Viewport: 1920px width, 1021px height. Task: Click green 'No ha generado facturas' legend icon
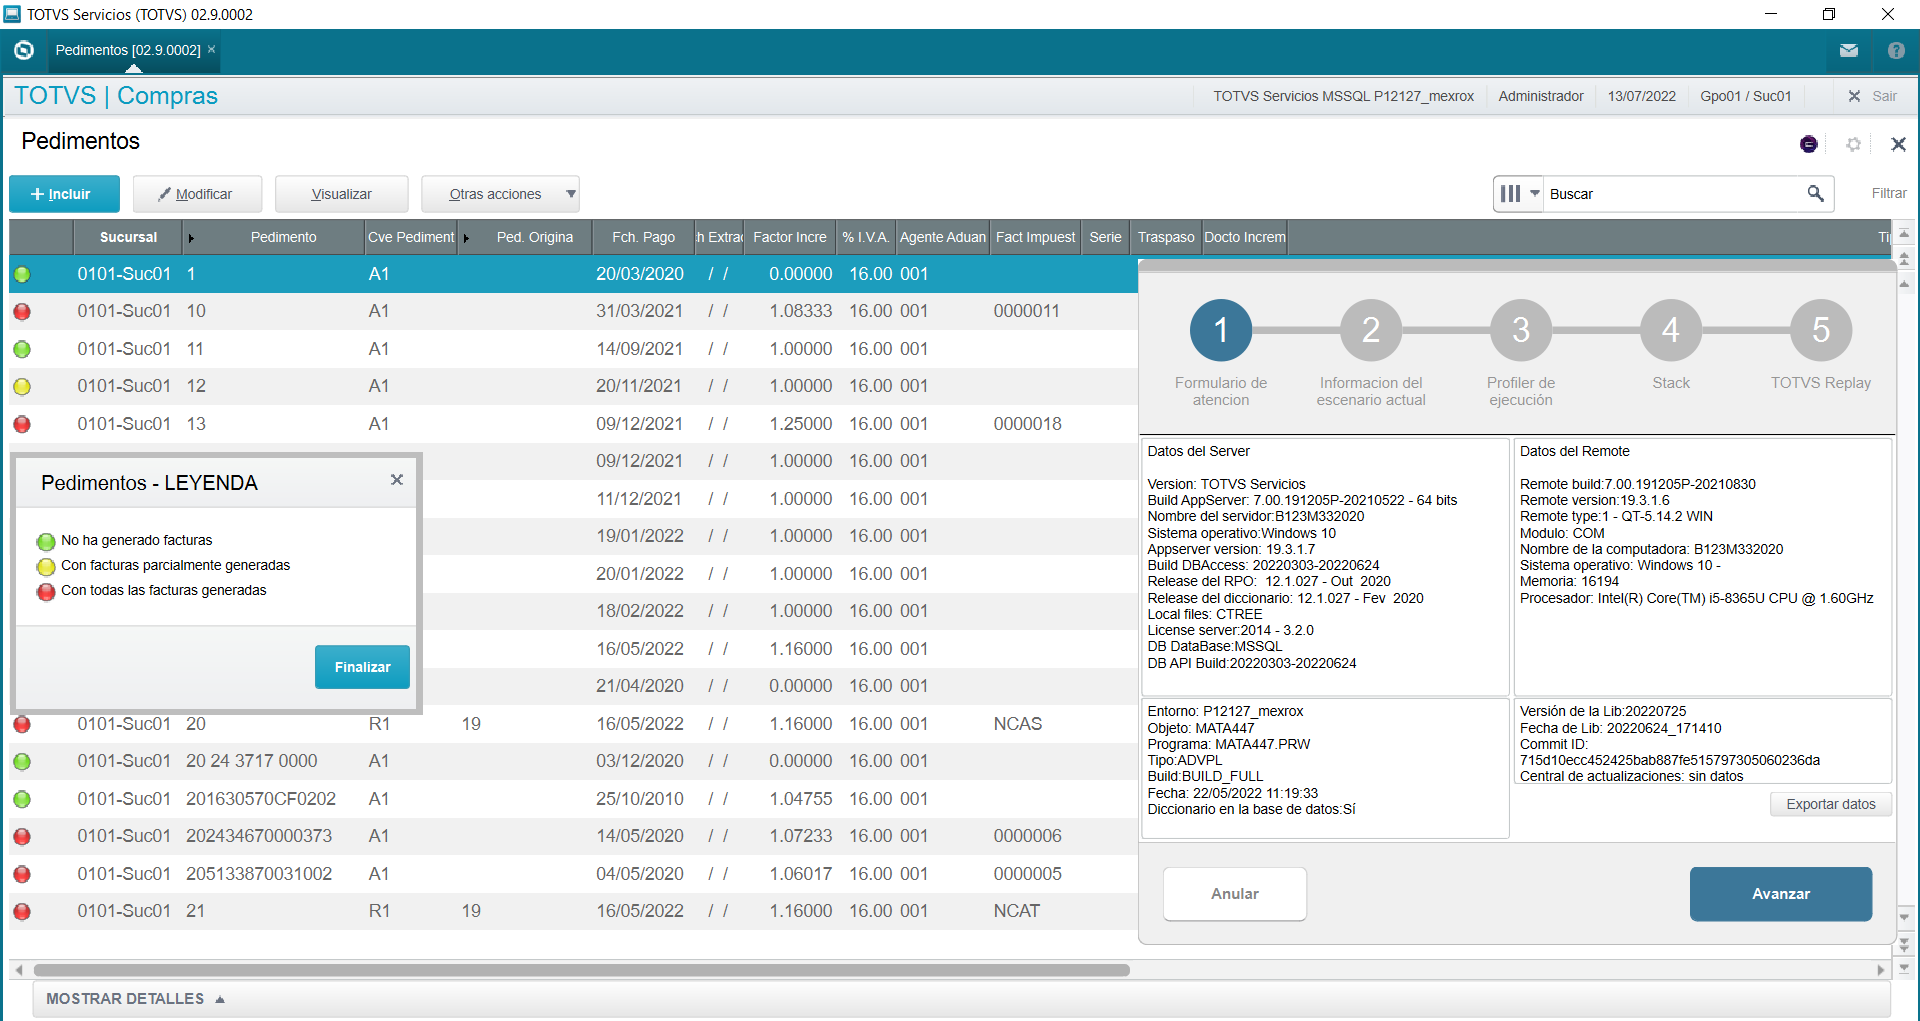coord(46,542)
